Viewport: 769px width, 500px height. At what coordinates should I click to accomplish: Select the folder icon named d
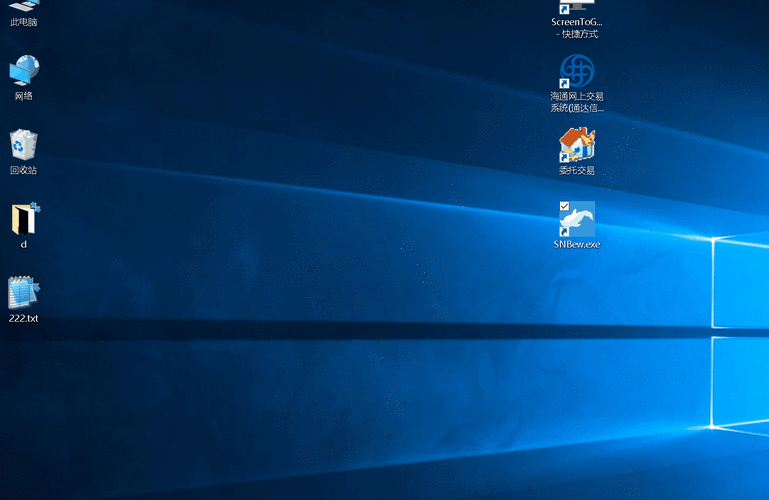[24, 219]
